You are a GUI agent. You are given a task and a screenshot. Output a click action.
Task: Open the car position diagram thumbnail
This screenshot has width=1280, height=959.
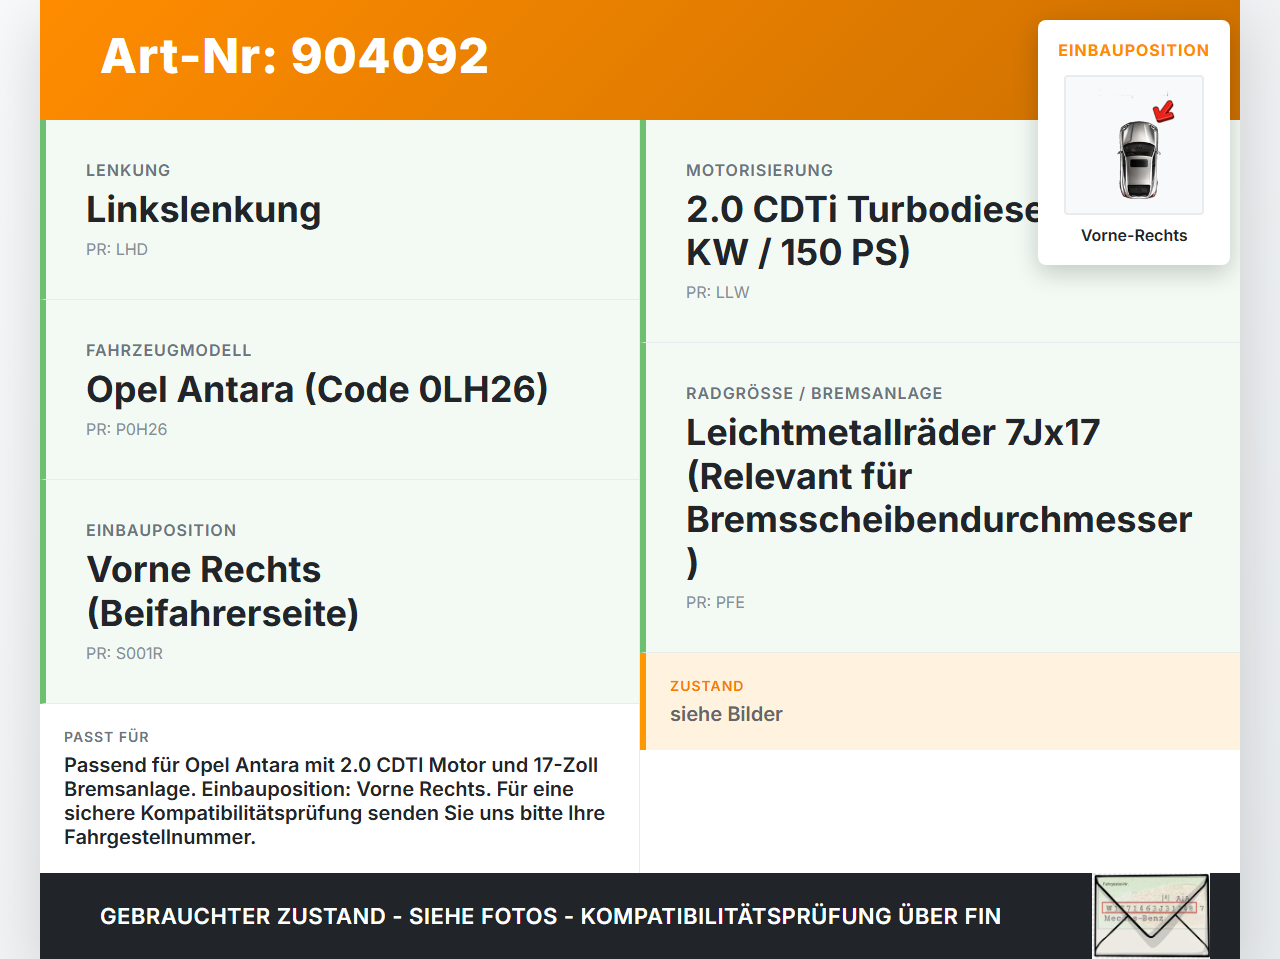[1134, 145]
